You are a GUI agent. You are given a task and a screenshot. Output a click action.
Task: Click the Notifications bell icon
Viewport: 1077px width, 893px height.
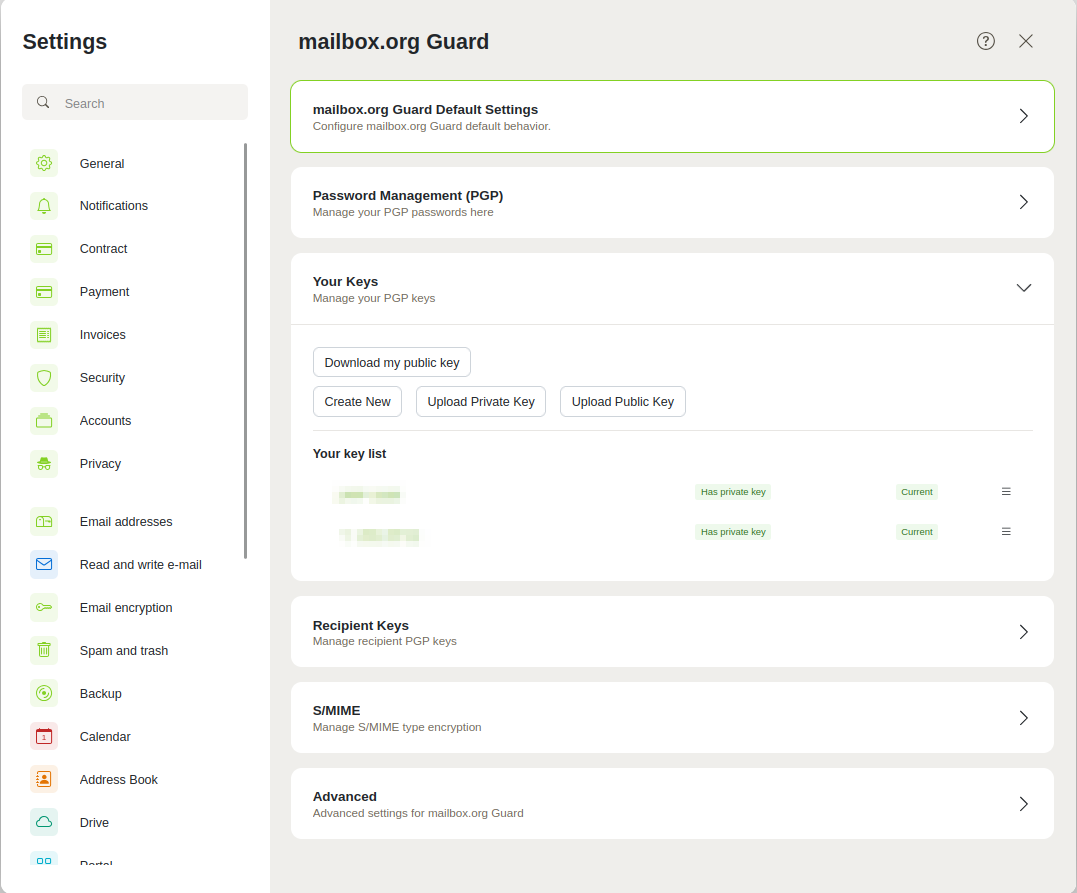(44, 206)
